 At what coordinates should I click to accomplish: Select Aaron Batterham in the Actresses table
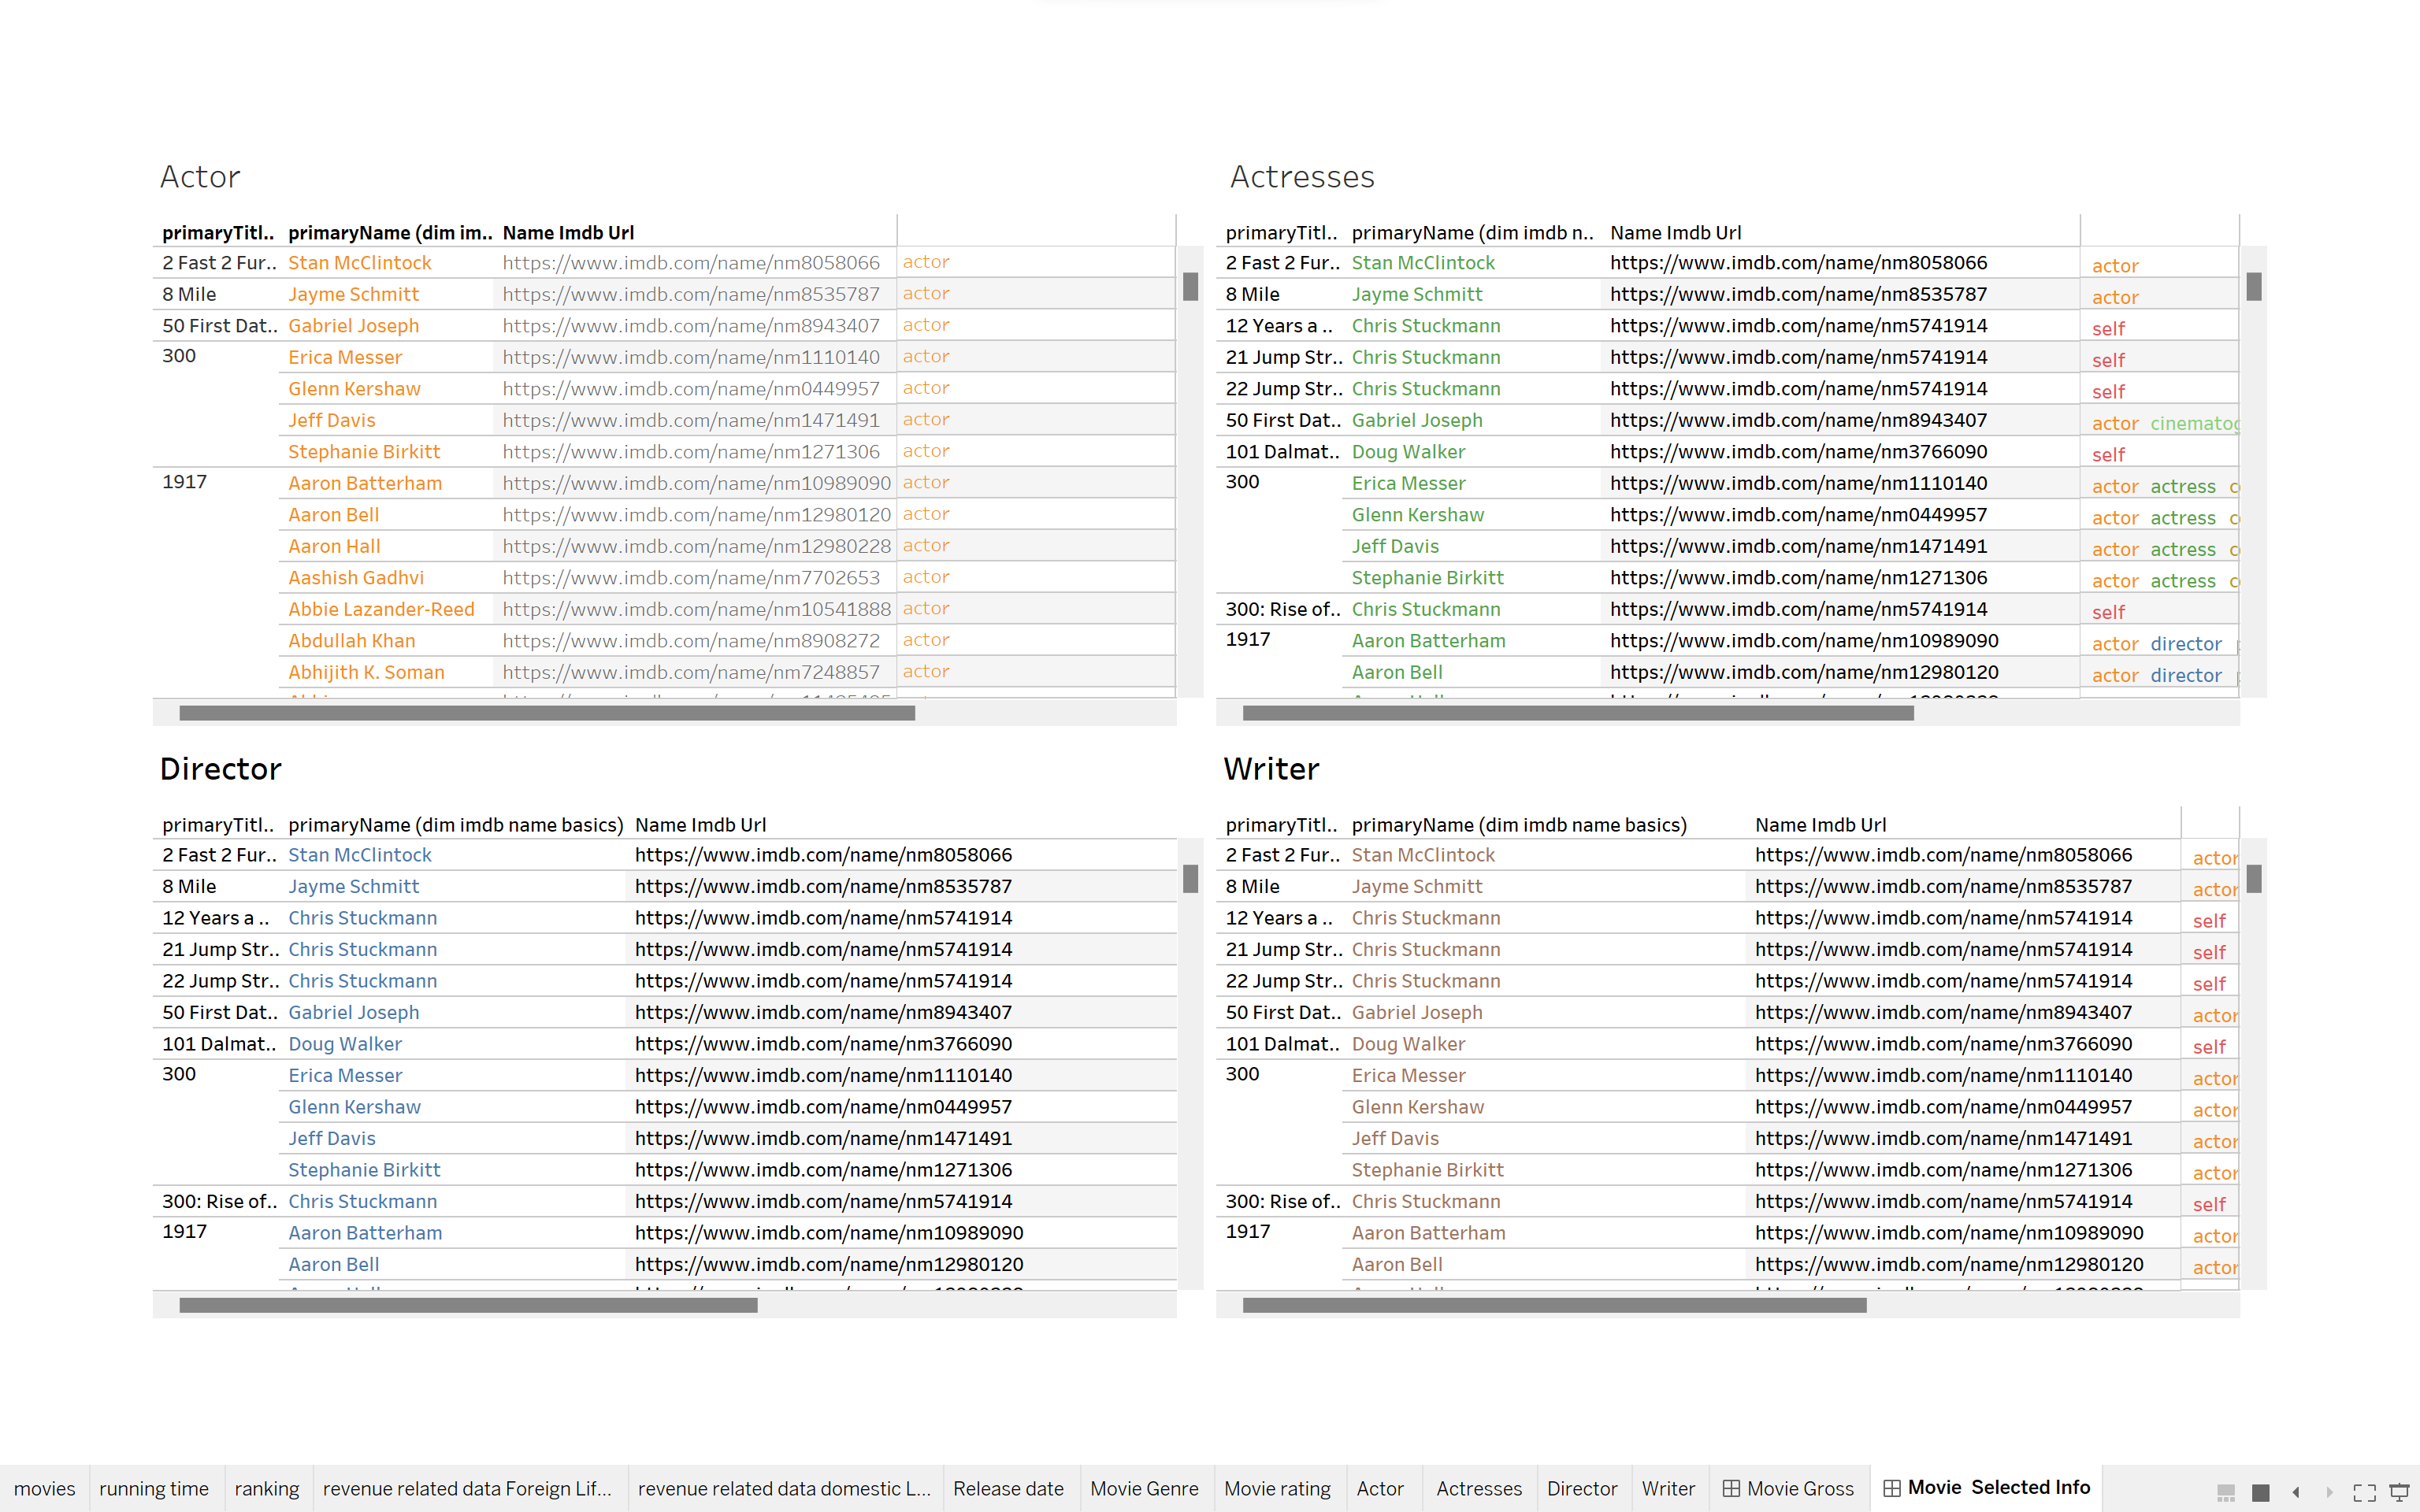[x=1428, y=640]
